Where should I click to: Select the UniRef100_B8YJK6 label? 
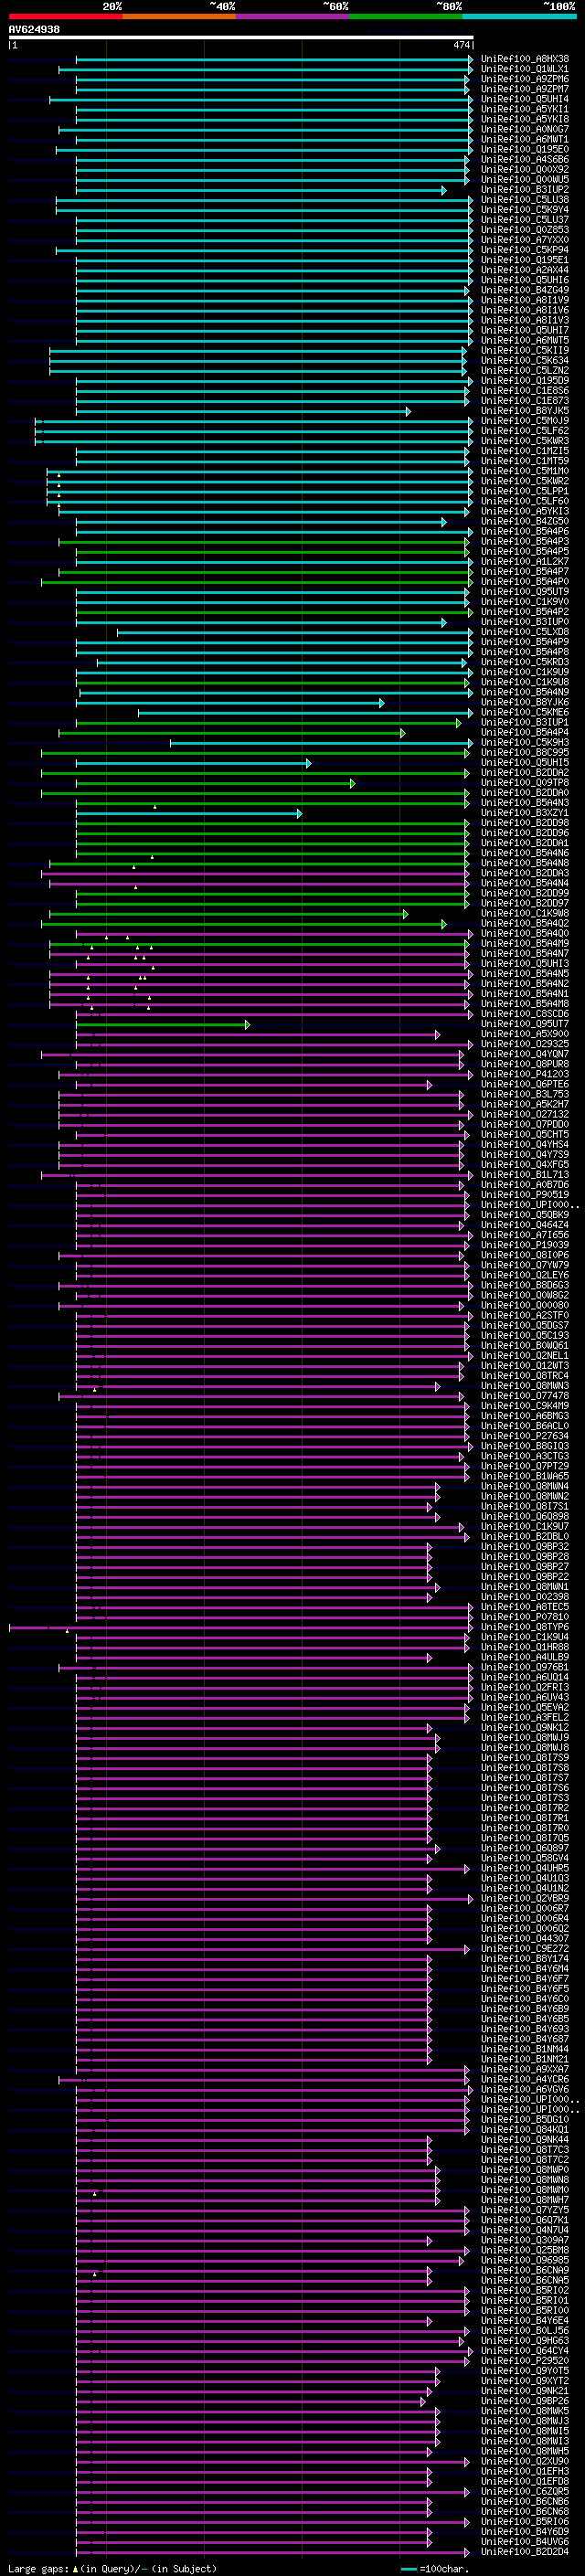(524, 703)
